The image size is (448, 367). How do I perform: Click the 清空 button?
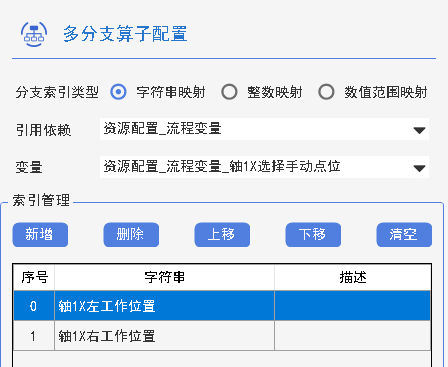404,235
